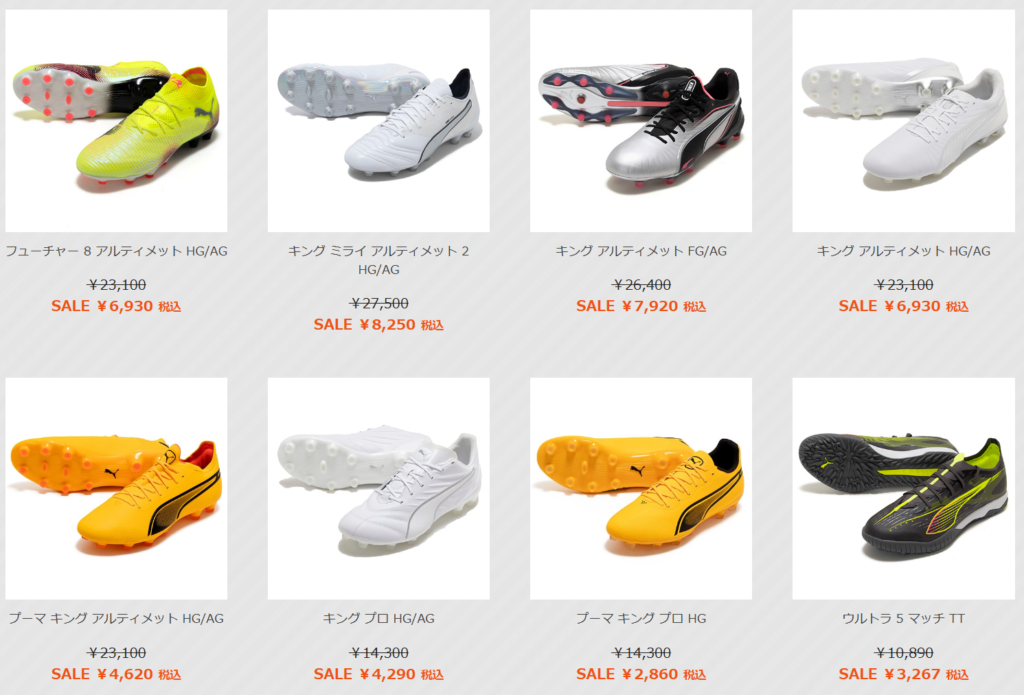Click the キング アルティメット FG/AG product name
The height and width of the screenshot is (695, 1024).
(x=641, y=251)
